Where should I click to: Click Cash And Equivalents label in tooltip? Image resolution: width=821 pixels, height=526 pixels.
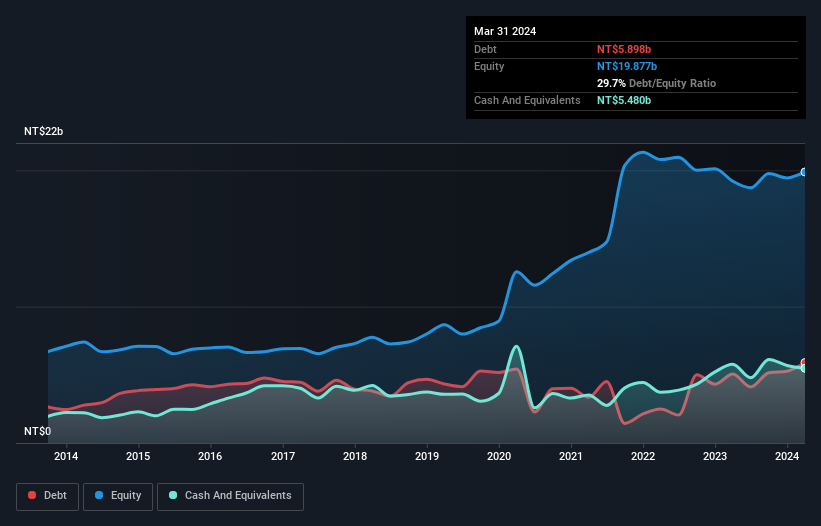click(527, 100)
